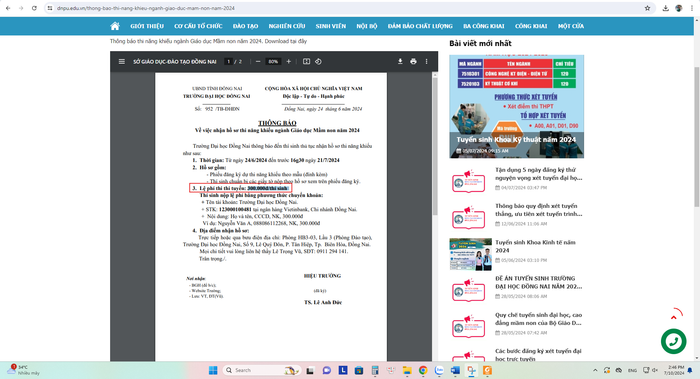Viewport: 700px width, 379px height.
Task: Open 'ĐỀ ÁN TUYỂN SINH' article link
Action: pos(538,282)
